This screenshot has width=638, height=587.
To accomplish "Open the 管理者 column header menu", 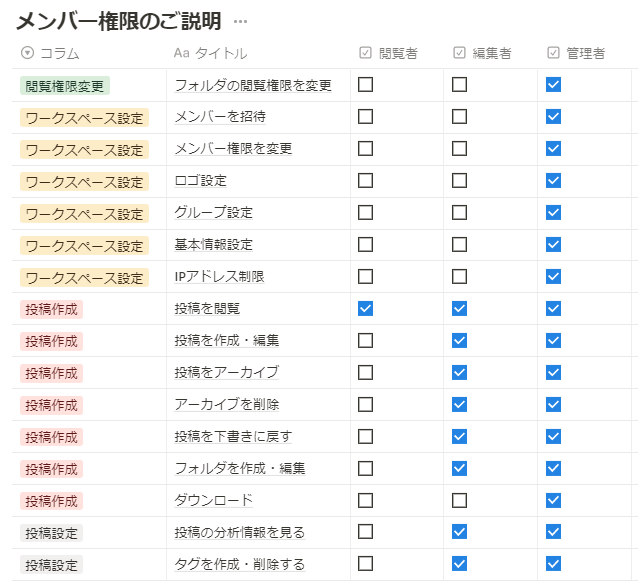I will point(585,53).
